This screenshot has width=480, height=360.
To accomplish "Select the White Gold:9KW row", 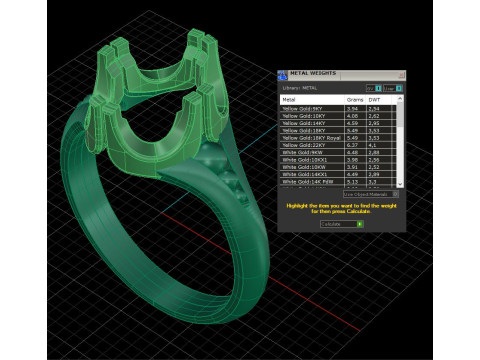I will [338, 153].
